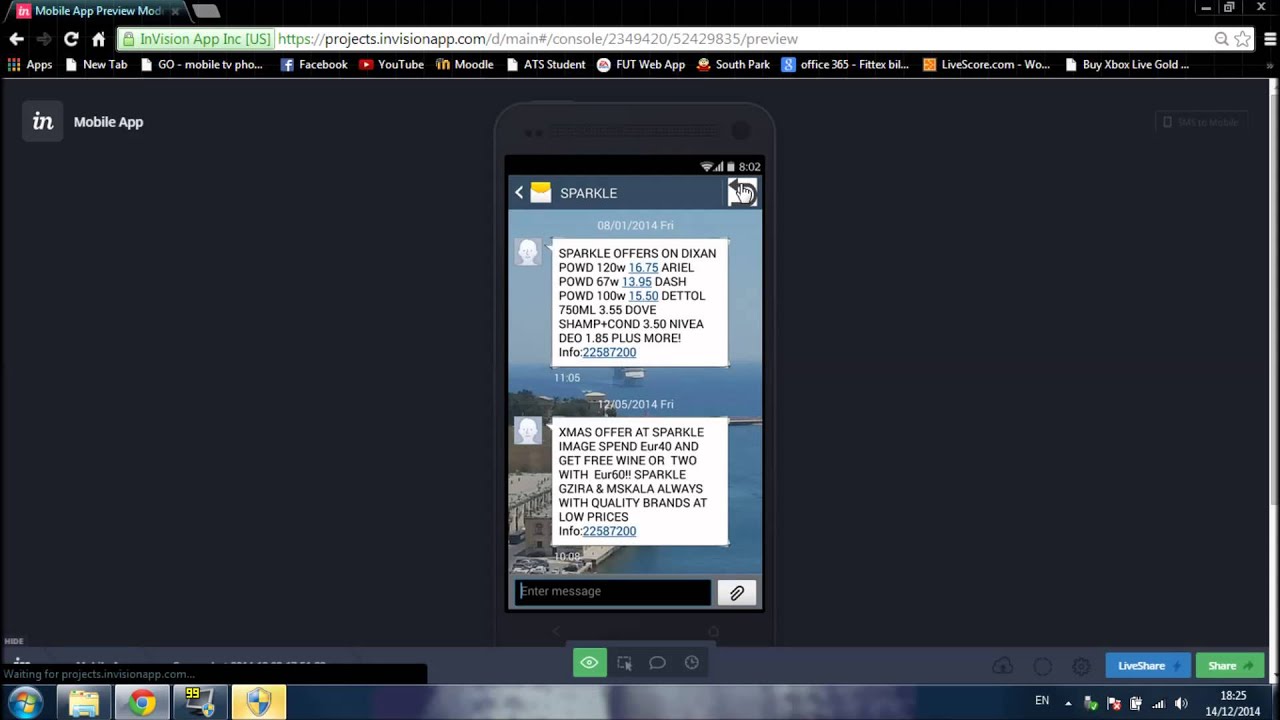Focus the Enter message field
This screenshot has height=720, width=1280.
613,592
